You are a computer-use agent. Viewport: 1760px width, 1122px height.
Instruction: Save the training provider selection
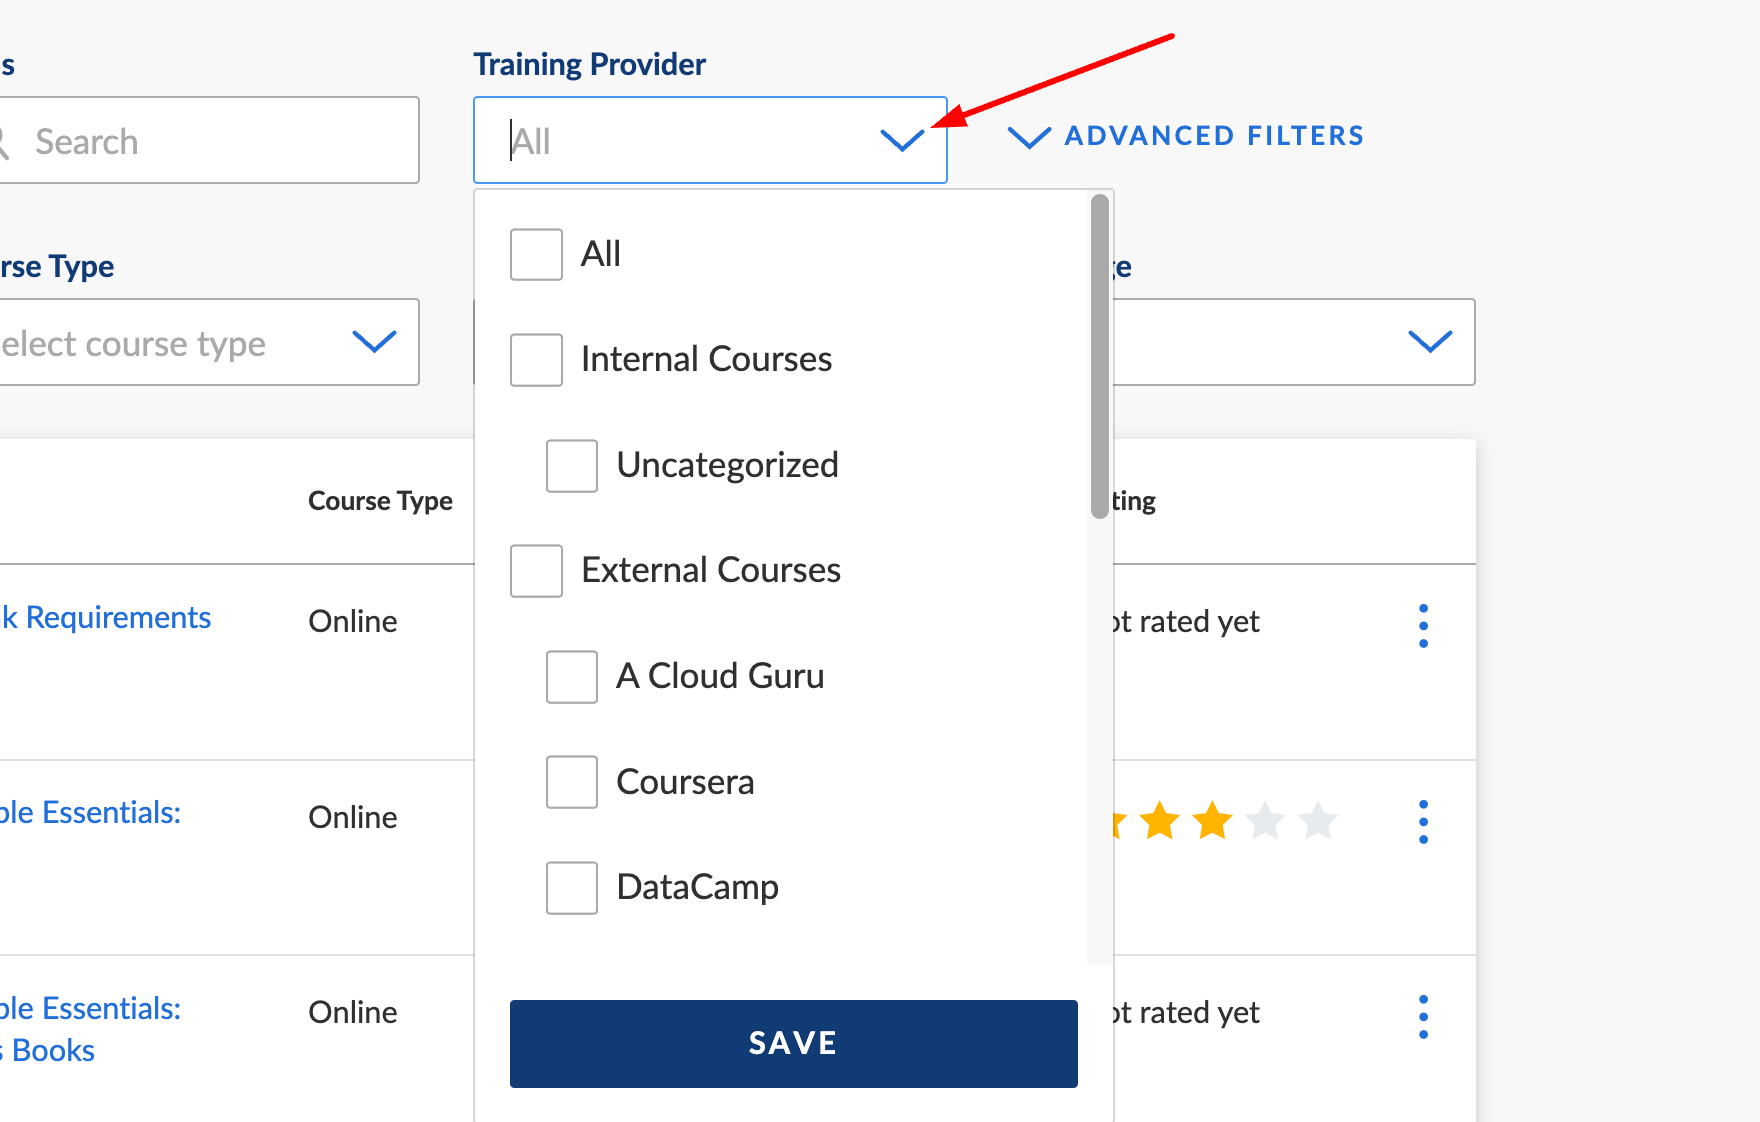click(794, 1044)
